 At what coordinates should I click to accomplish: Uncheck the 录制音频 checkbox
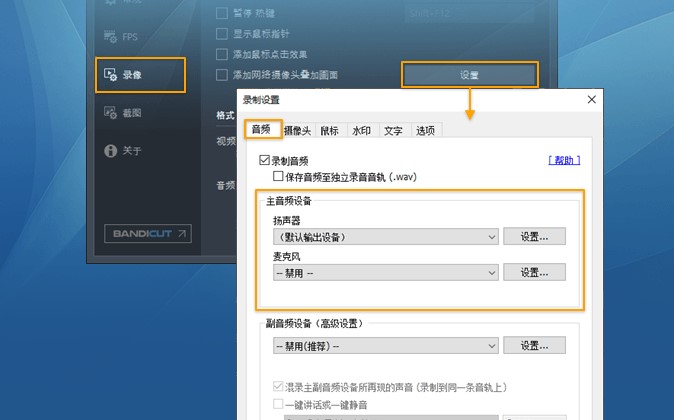[x=264, y=160]
